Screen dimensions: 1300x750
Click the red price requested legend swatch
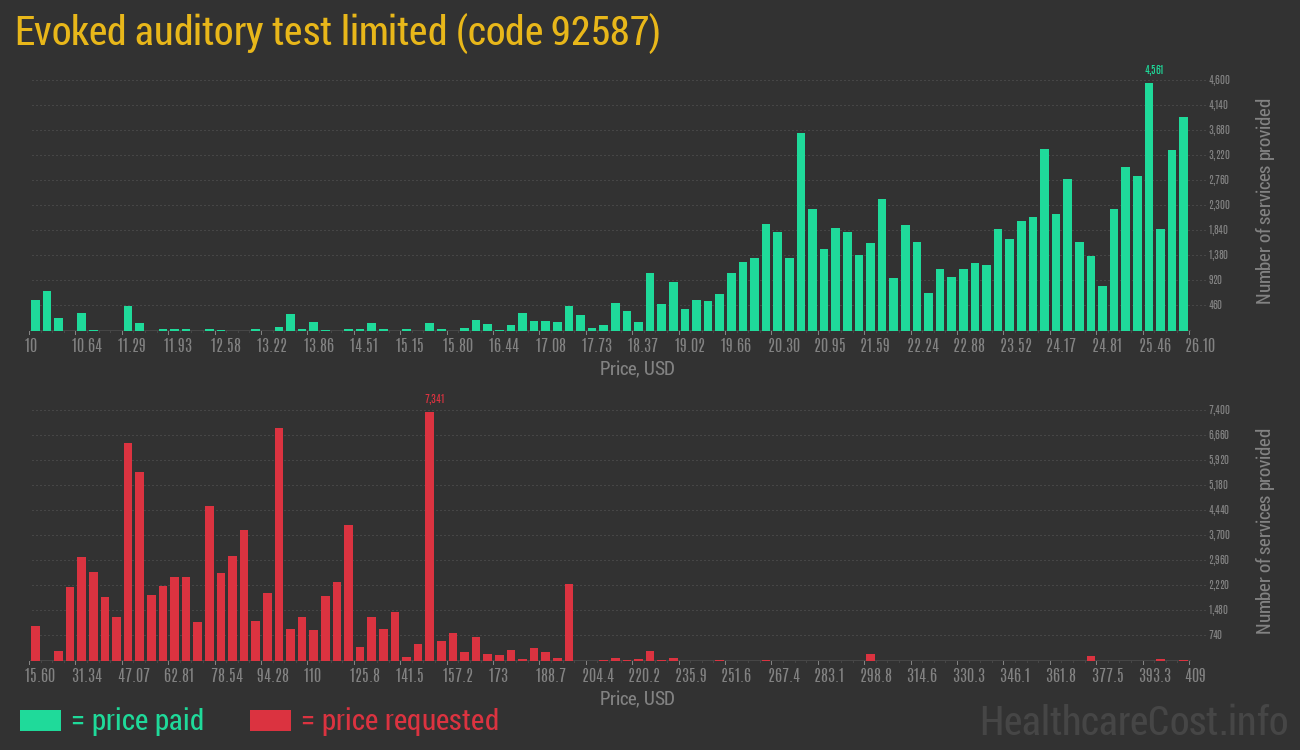[x=270, y=720]
